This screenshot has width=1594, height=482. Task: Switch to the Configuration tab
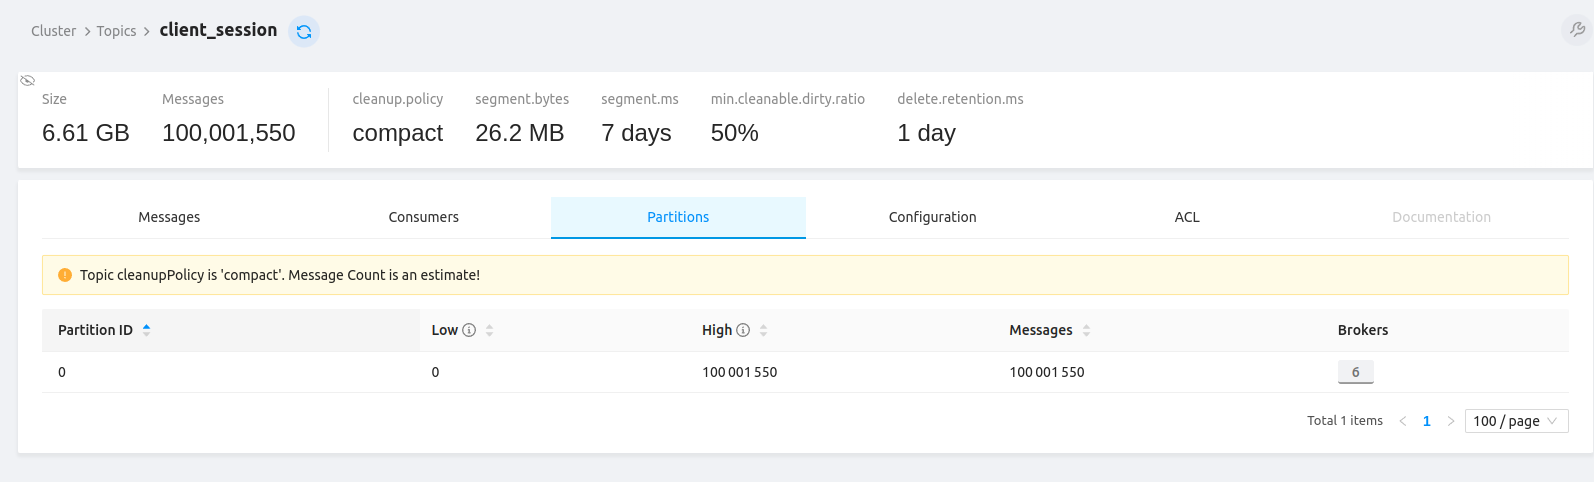[x=932, y=217]
